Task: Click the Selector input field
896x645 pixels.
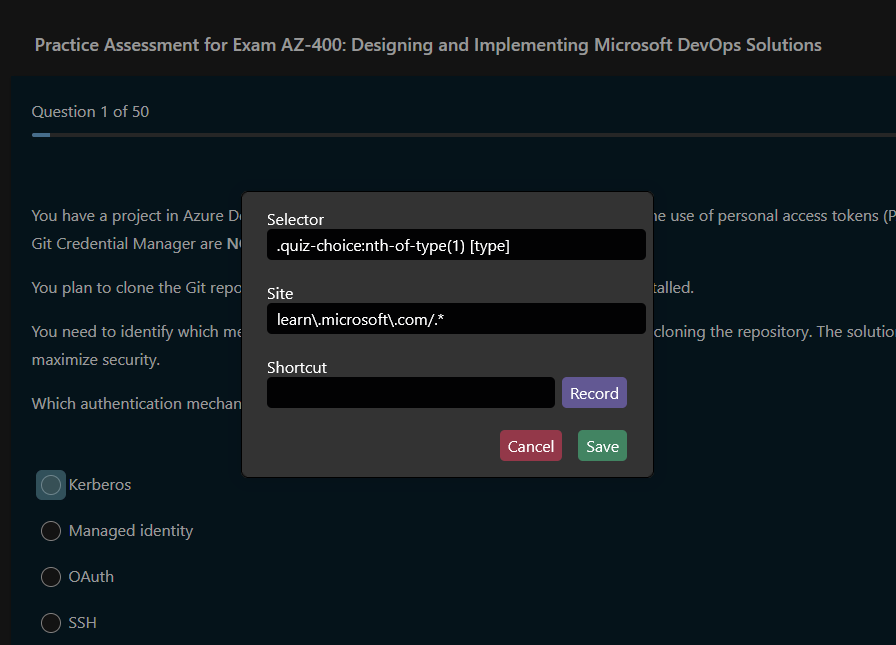Action: 456,245
